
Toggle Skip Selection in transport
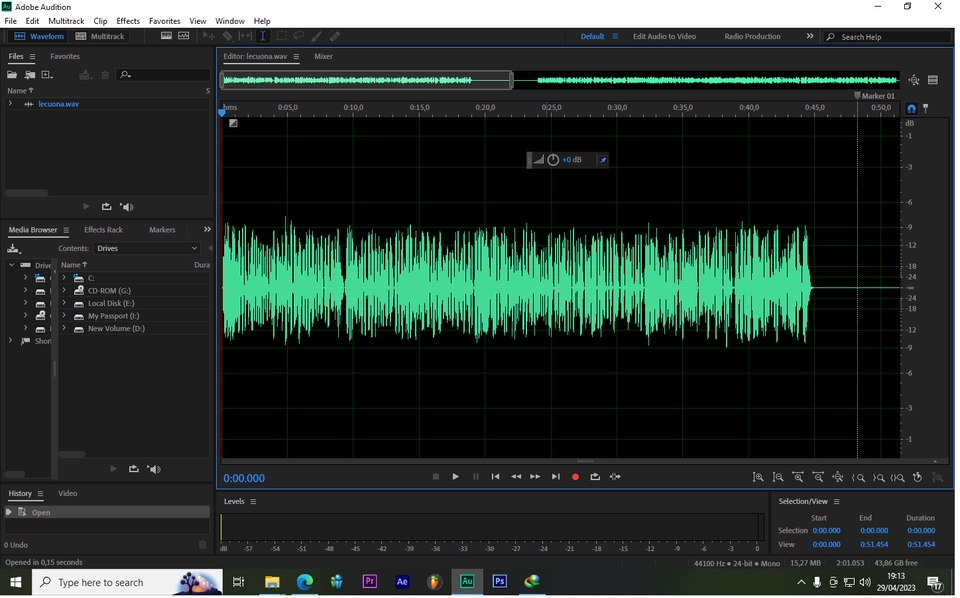click(x=615, y=477)
